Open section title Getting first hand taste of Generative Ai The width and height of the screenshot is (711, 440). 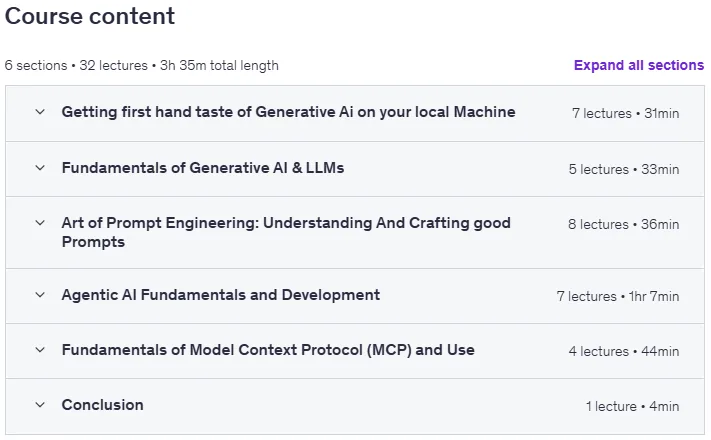288,112
